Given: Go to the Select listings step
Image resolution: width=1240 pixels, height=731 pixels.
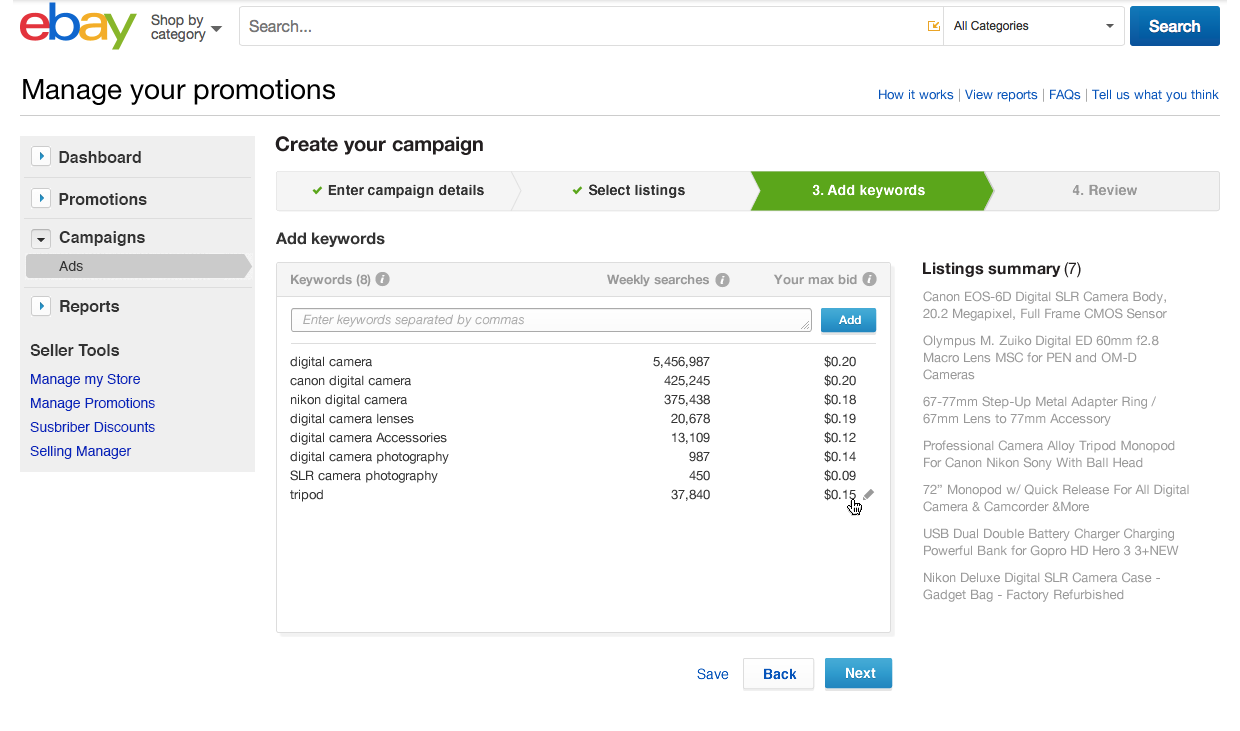Looking at the screenshot, I should pos(629,190).
